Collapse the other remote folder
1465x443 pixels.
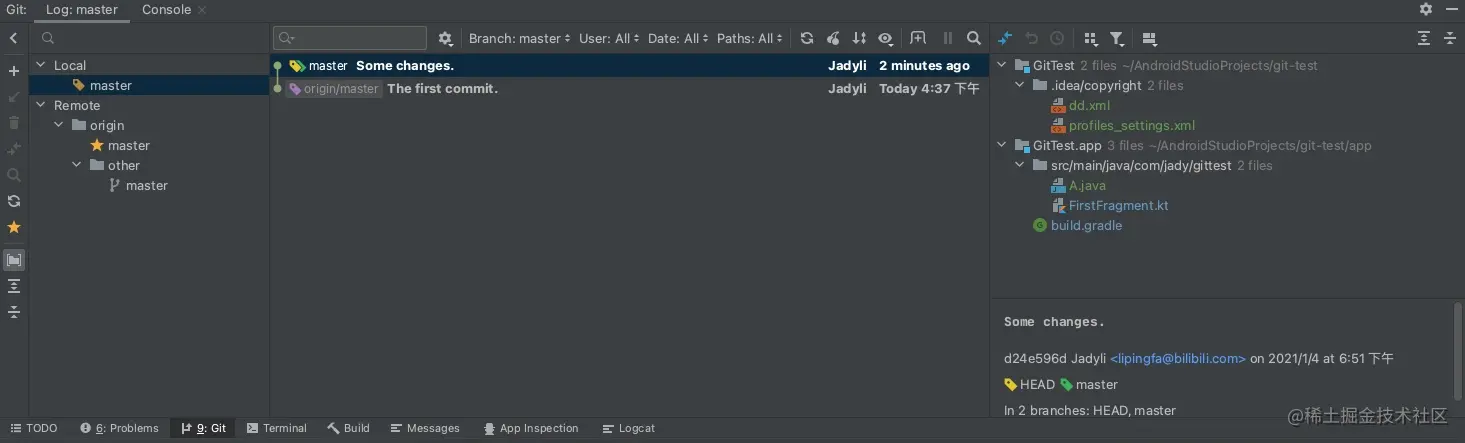77,165
